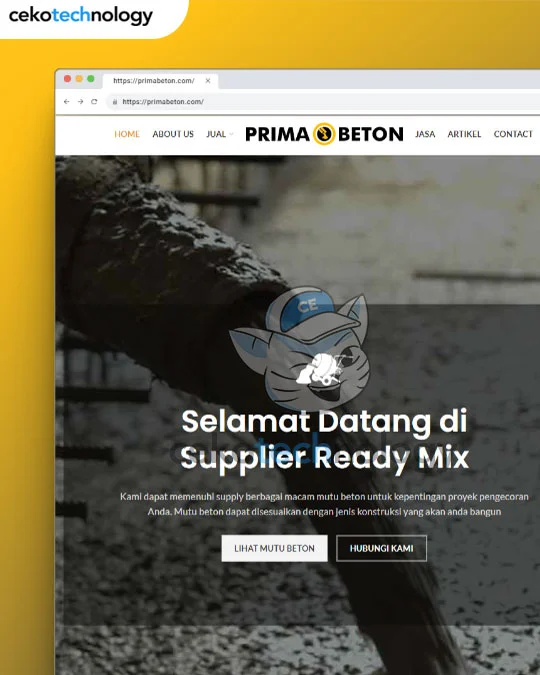Click the Prima Beton round logo emblem
540x675 pixels.
coord(324,133)
